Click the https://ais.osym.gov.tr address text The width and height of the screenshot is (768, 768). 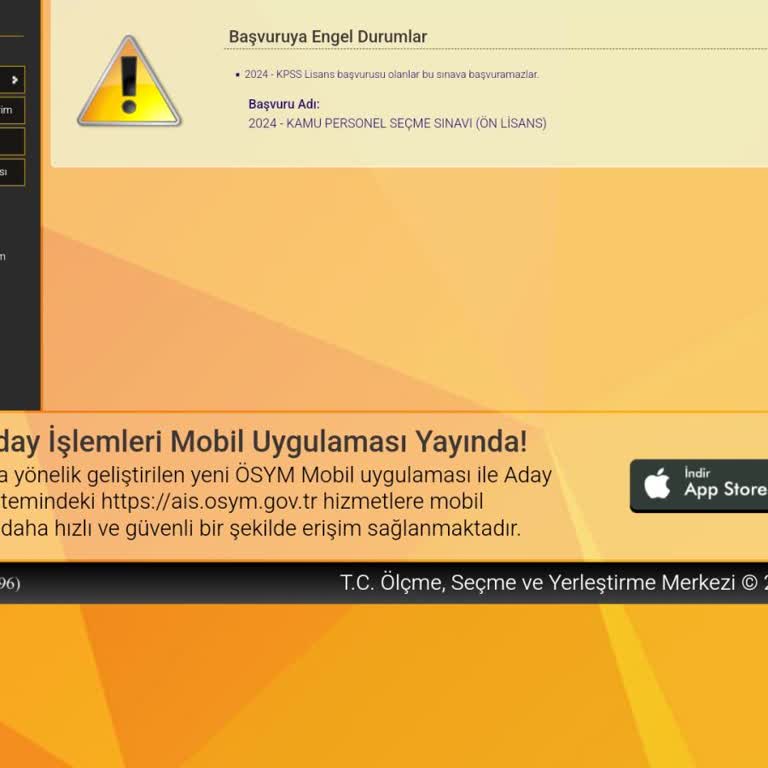coord(209,501)
